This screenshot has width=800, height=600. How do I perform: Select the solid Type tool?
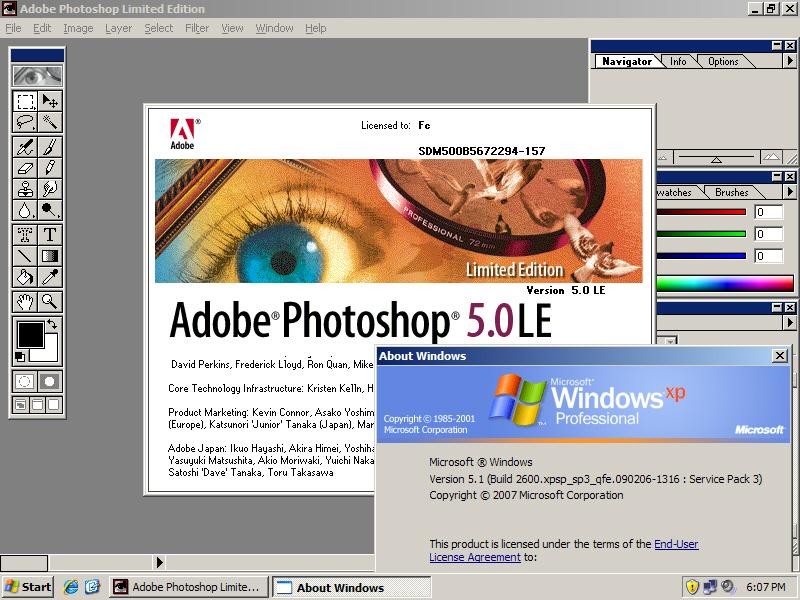pos(50,235)
